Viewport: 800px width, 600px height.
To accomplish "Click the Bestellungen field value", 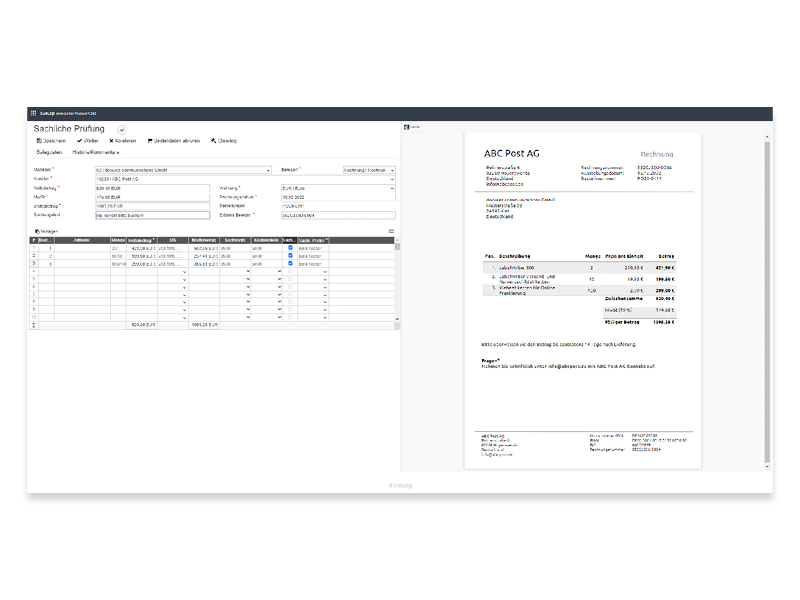I will pos(293,206).
